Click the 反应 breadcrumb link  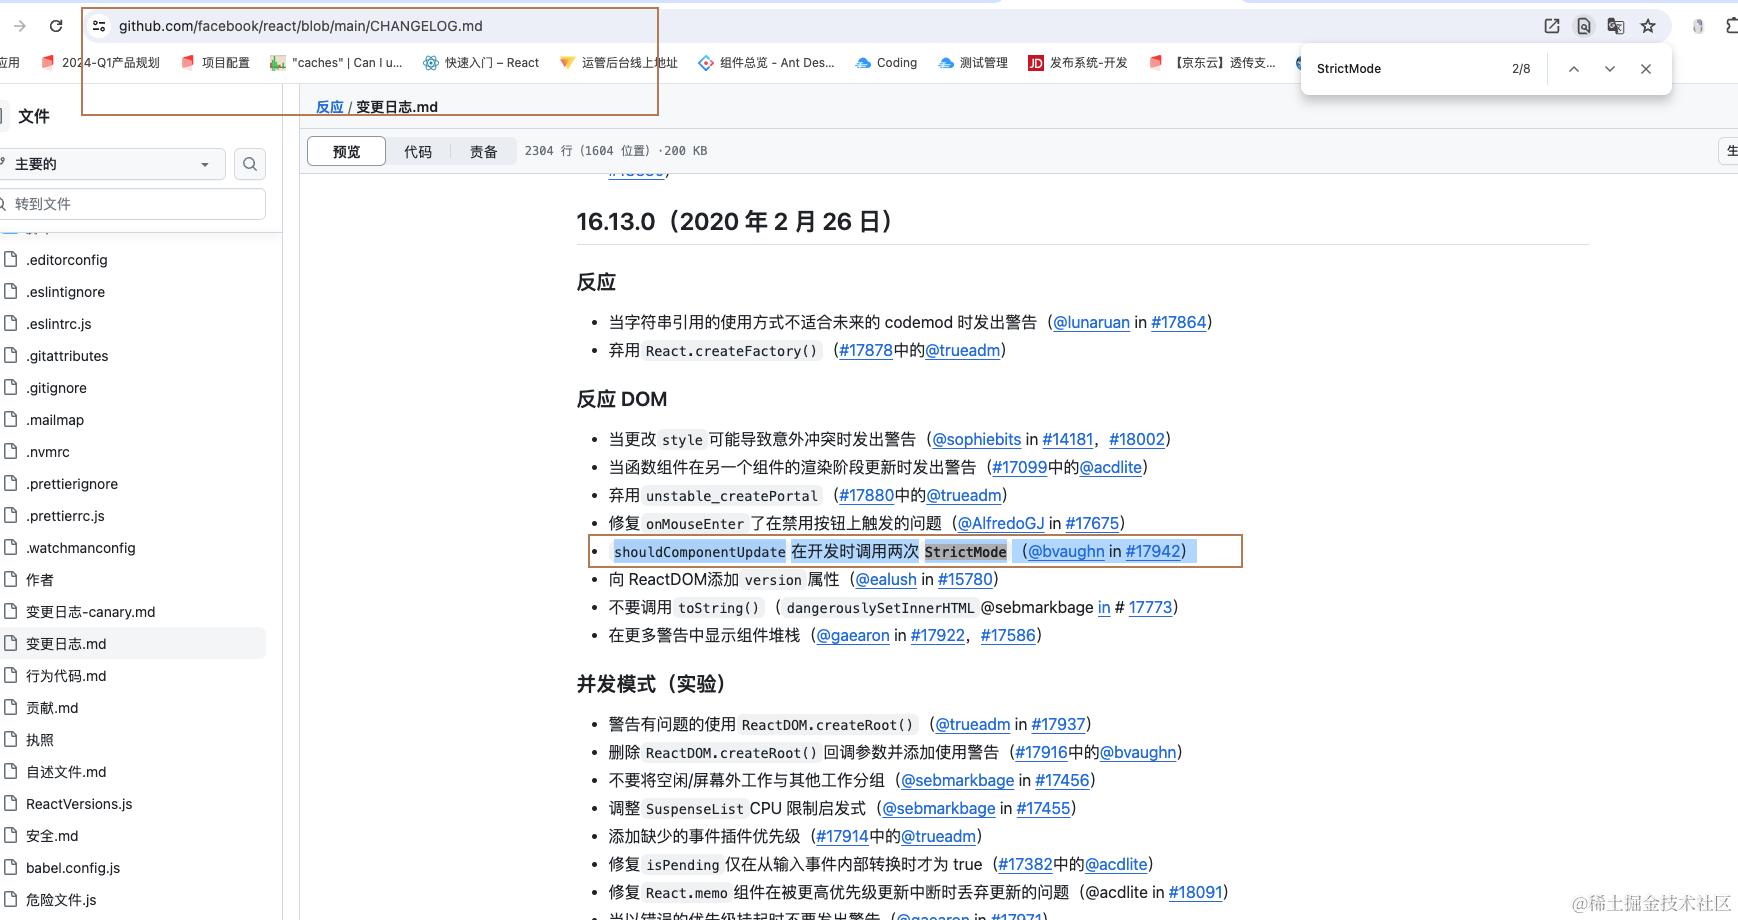[x=330, y=107]
